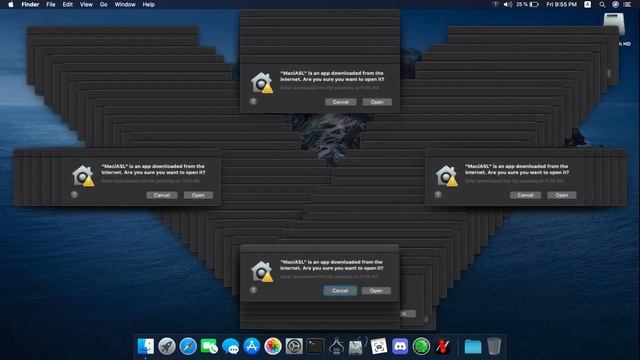The width and height of the screenshot is (640, 360).
Task: Open the Help menu
Action: click(149, 4)
